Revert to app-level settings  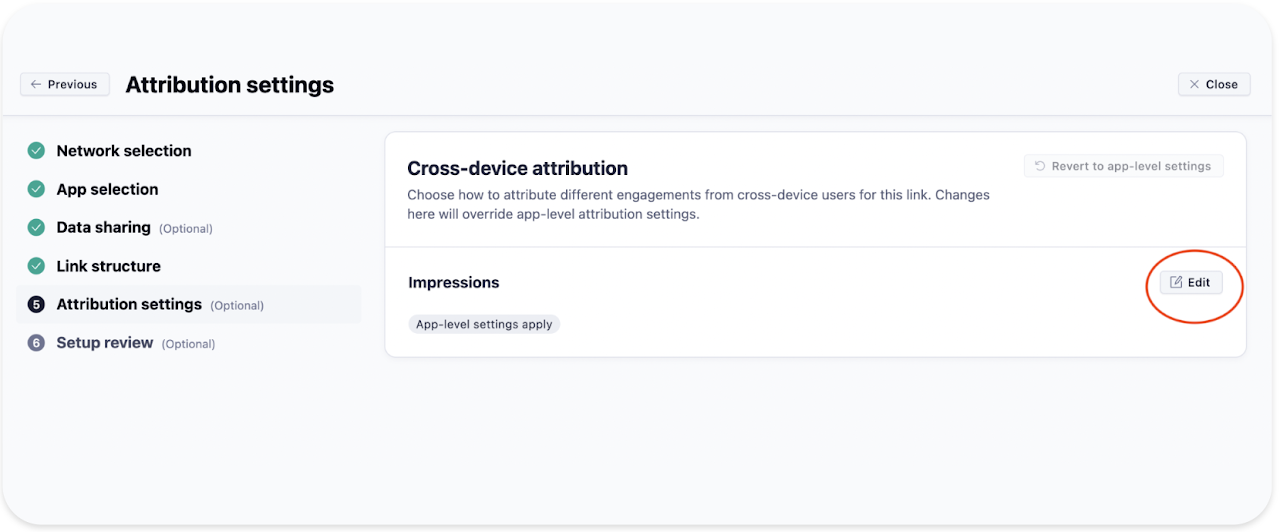click(1123, 167)
